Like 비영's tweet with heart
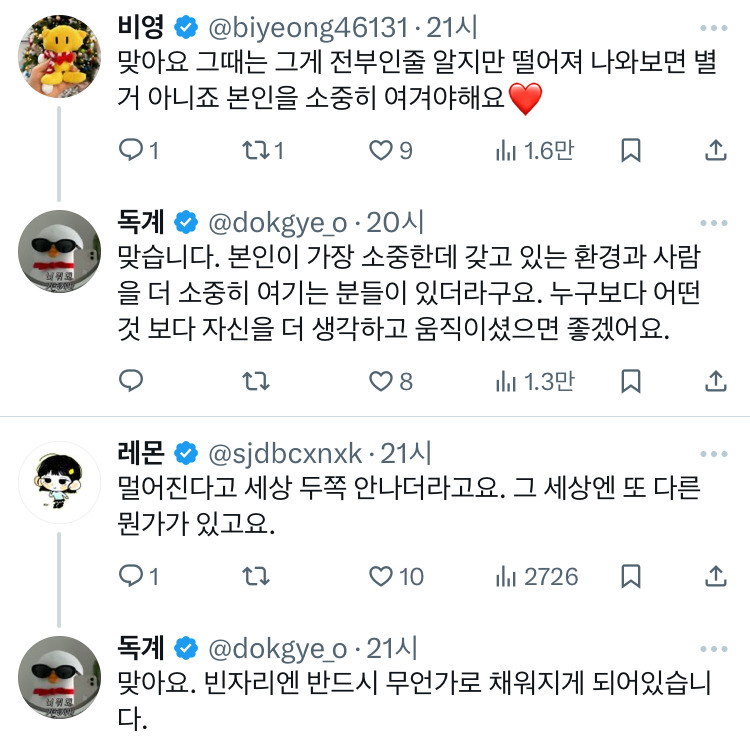Viewport: 750px width, 745px height. 381,151
